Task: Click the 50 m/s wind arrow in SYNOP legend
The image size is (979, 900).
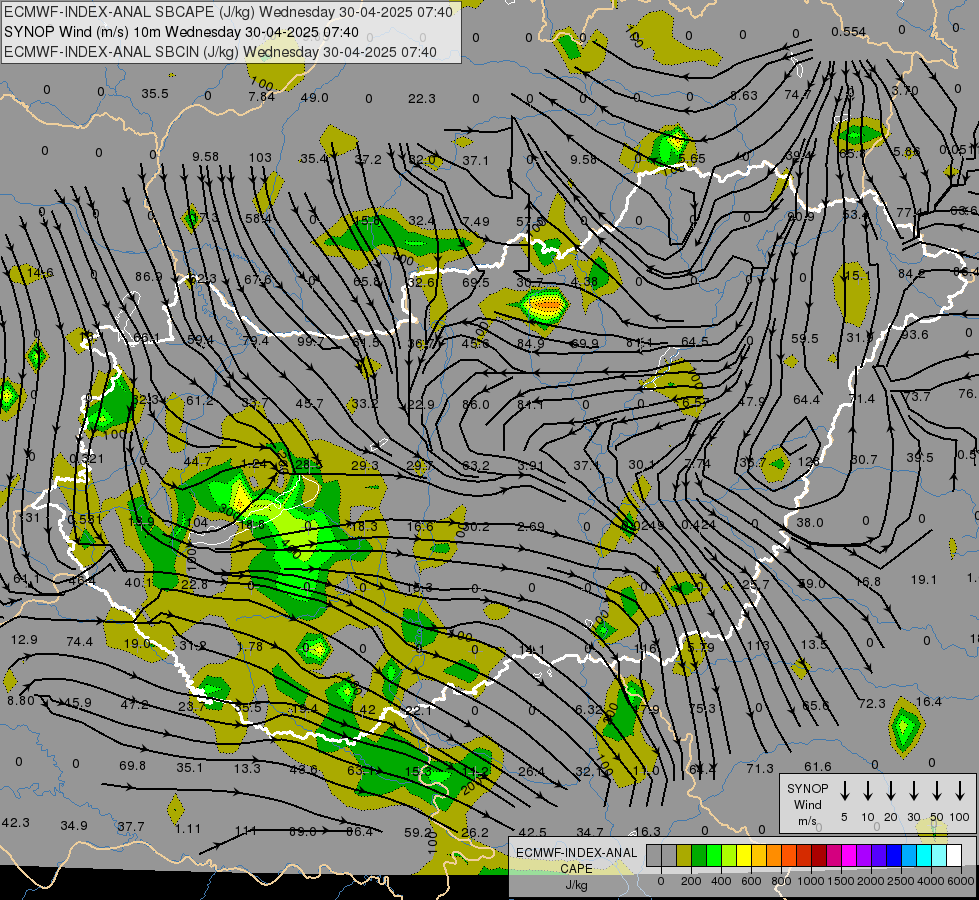Action: click(x=937, y=791)
